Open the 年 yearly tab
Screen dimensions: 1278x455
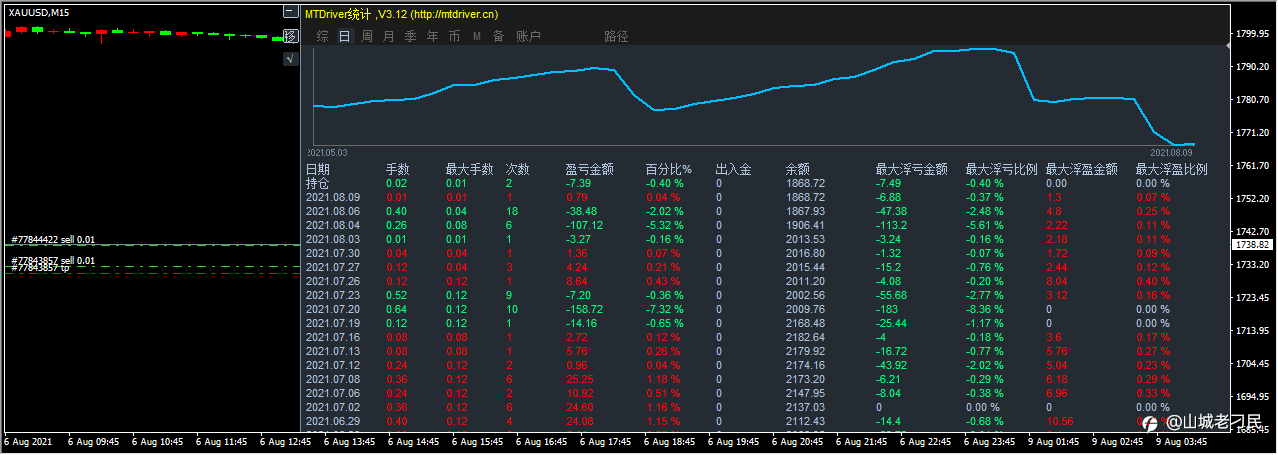point(432,37)
